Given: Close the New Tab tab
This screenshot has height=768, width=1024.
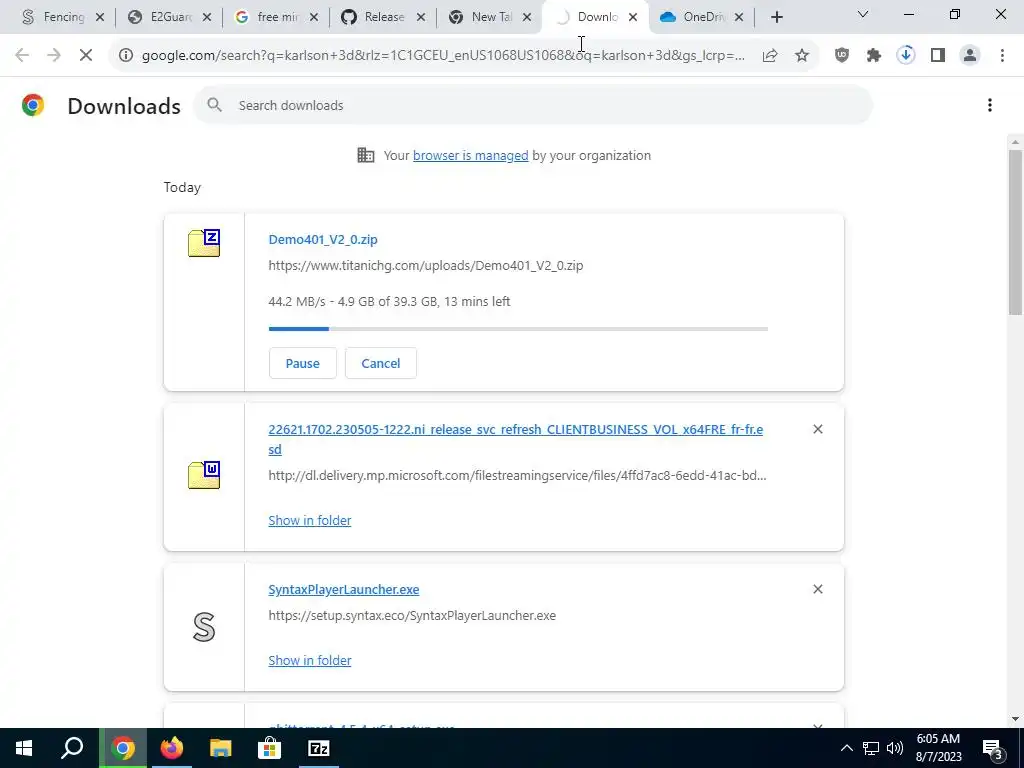Looking at the screenshot, I should point(527,18).
